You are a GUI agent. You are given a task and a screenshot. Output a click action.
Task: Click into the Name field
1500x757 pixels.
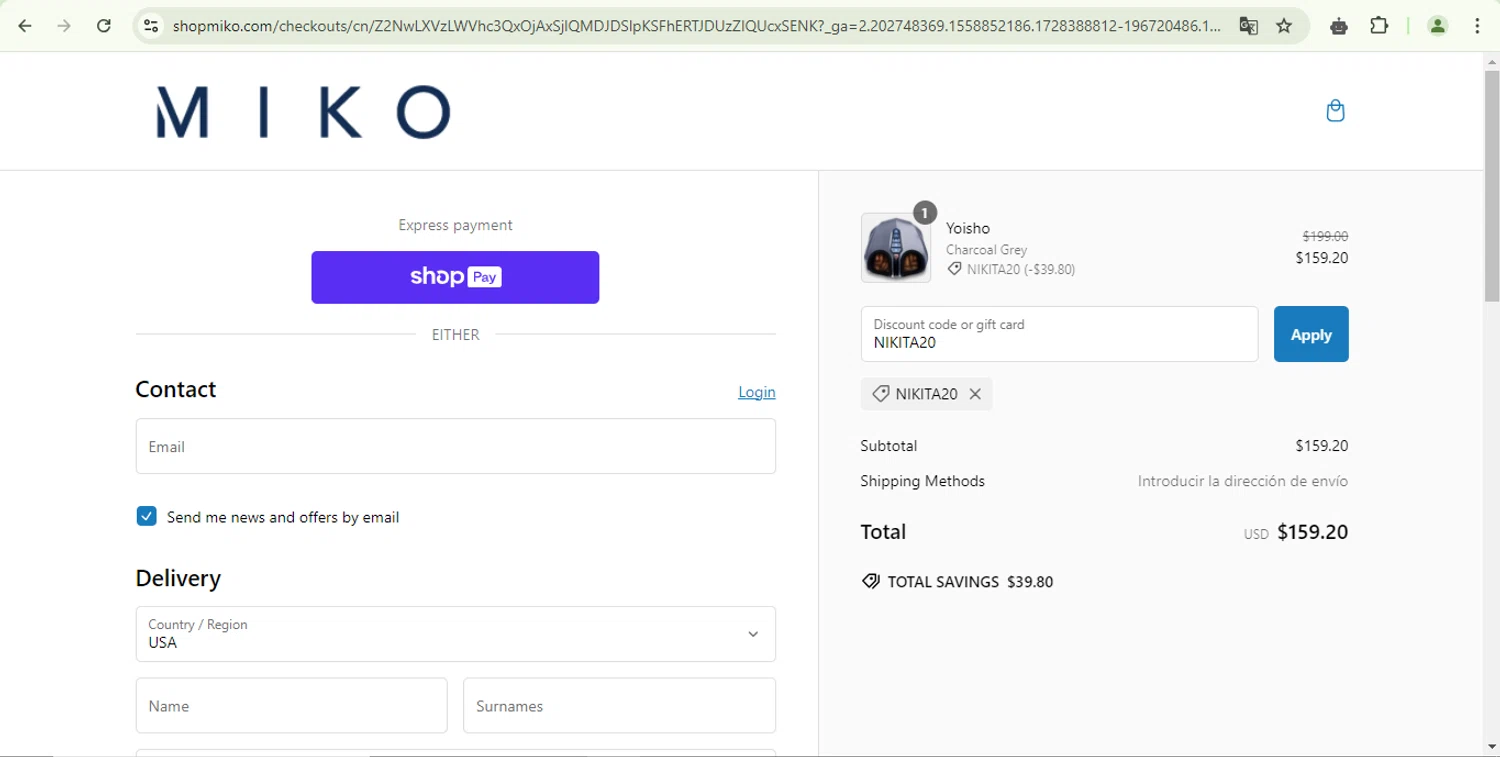pos(291,706)
